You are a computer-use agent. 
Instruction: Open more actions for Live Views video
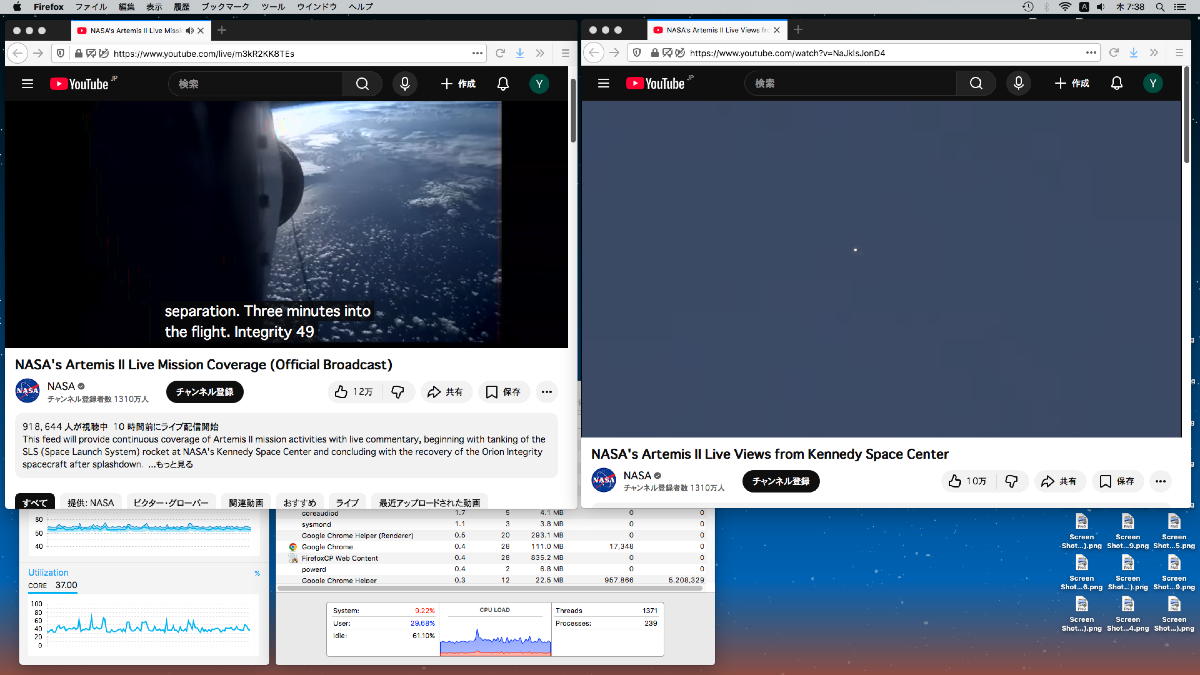pyautogui.click(x=1160, y=481)
